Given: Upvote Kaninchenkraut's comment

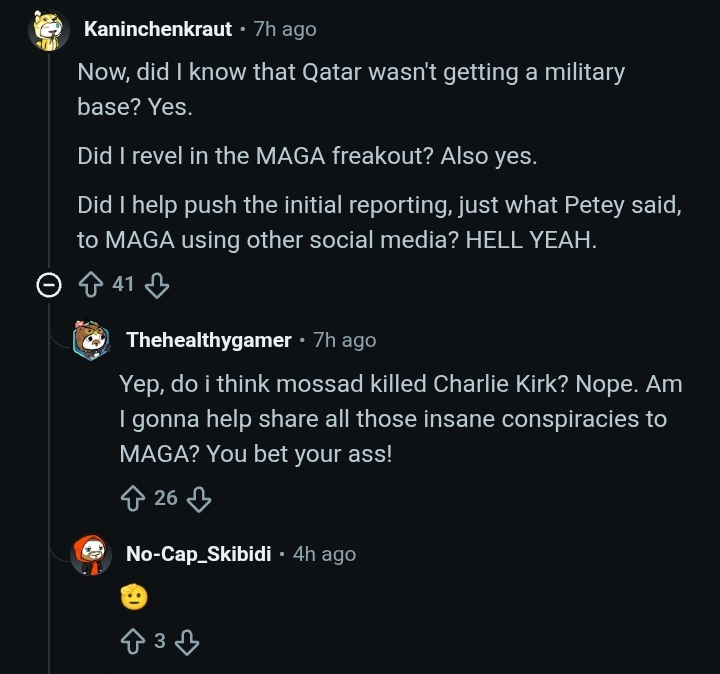Looking at the screenshot, I should [x=92, y=285].
